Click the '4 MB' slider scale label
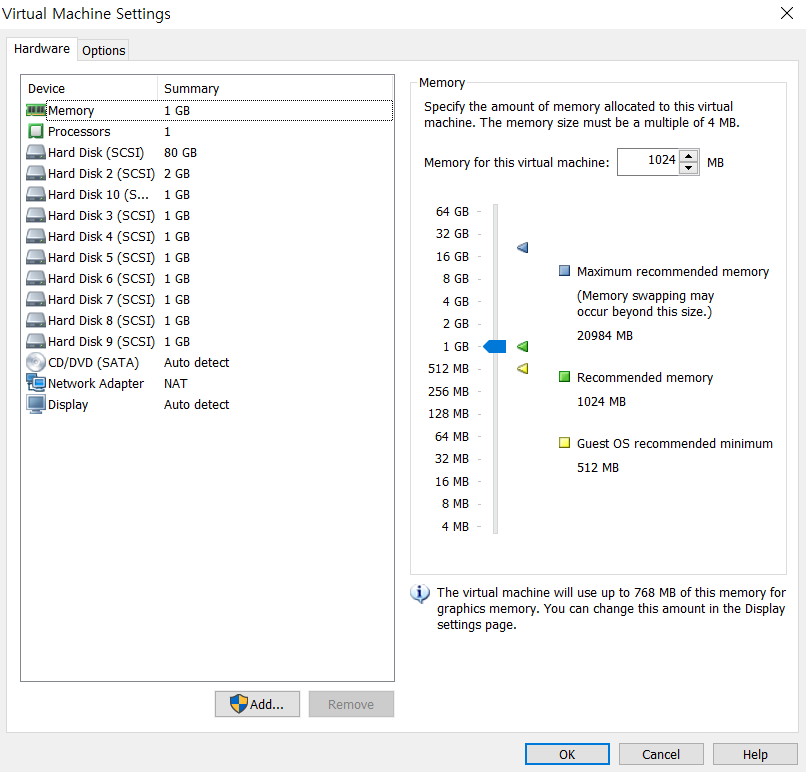 (455, 526)
